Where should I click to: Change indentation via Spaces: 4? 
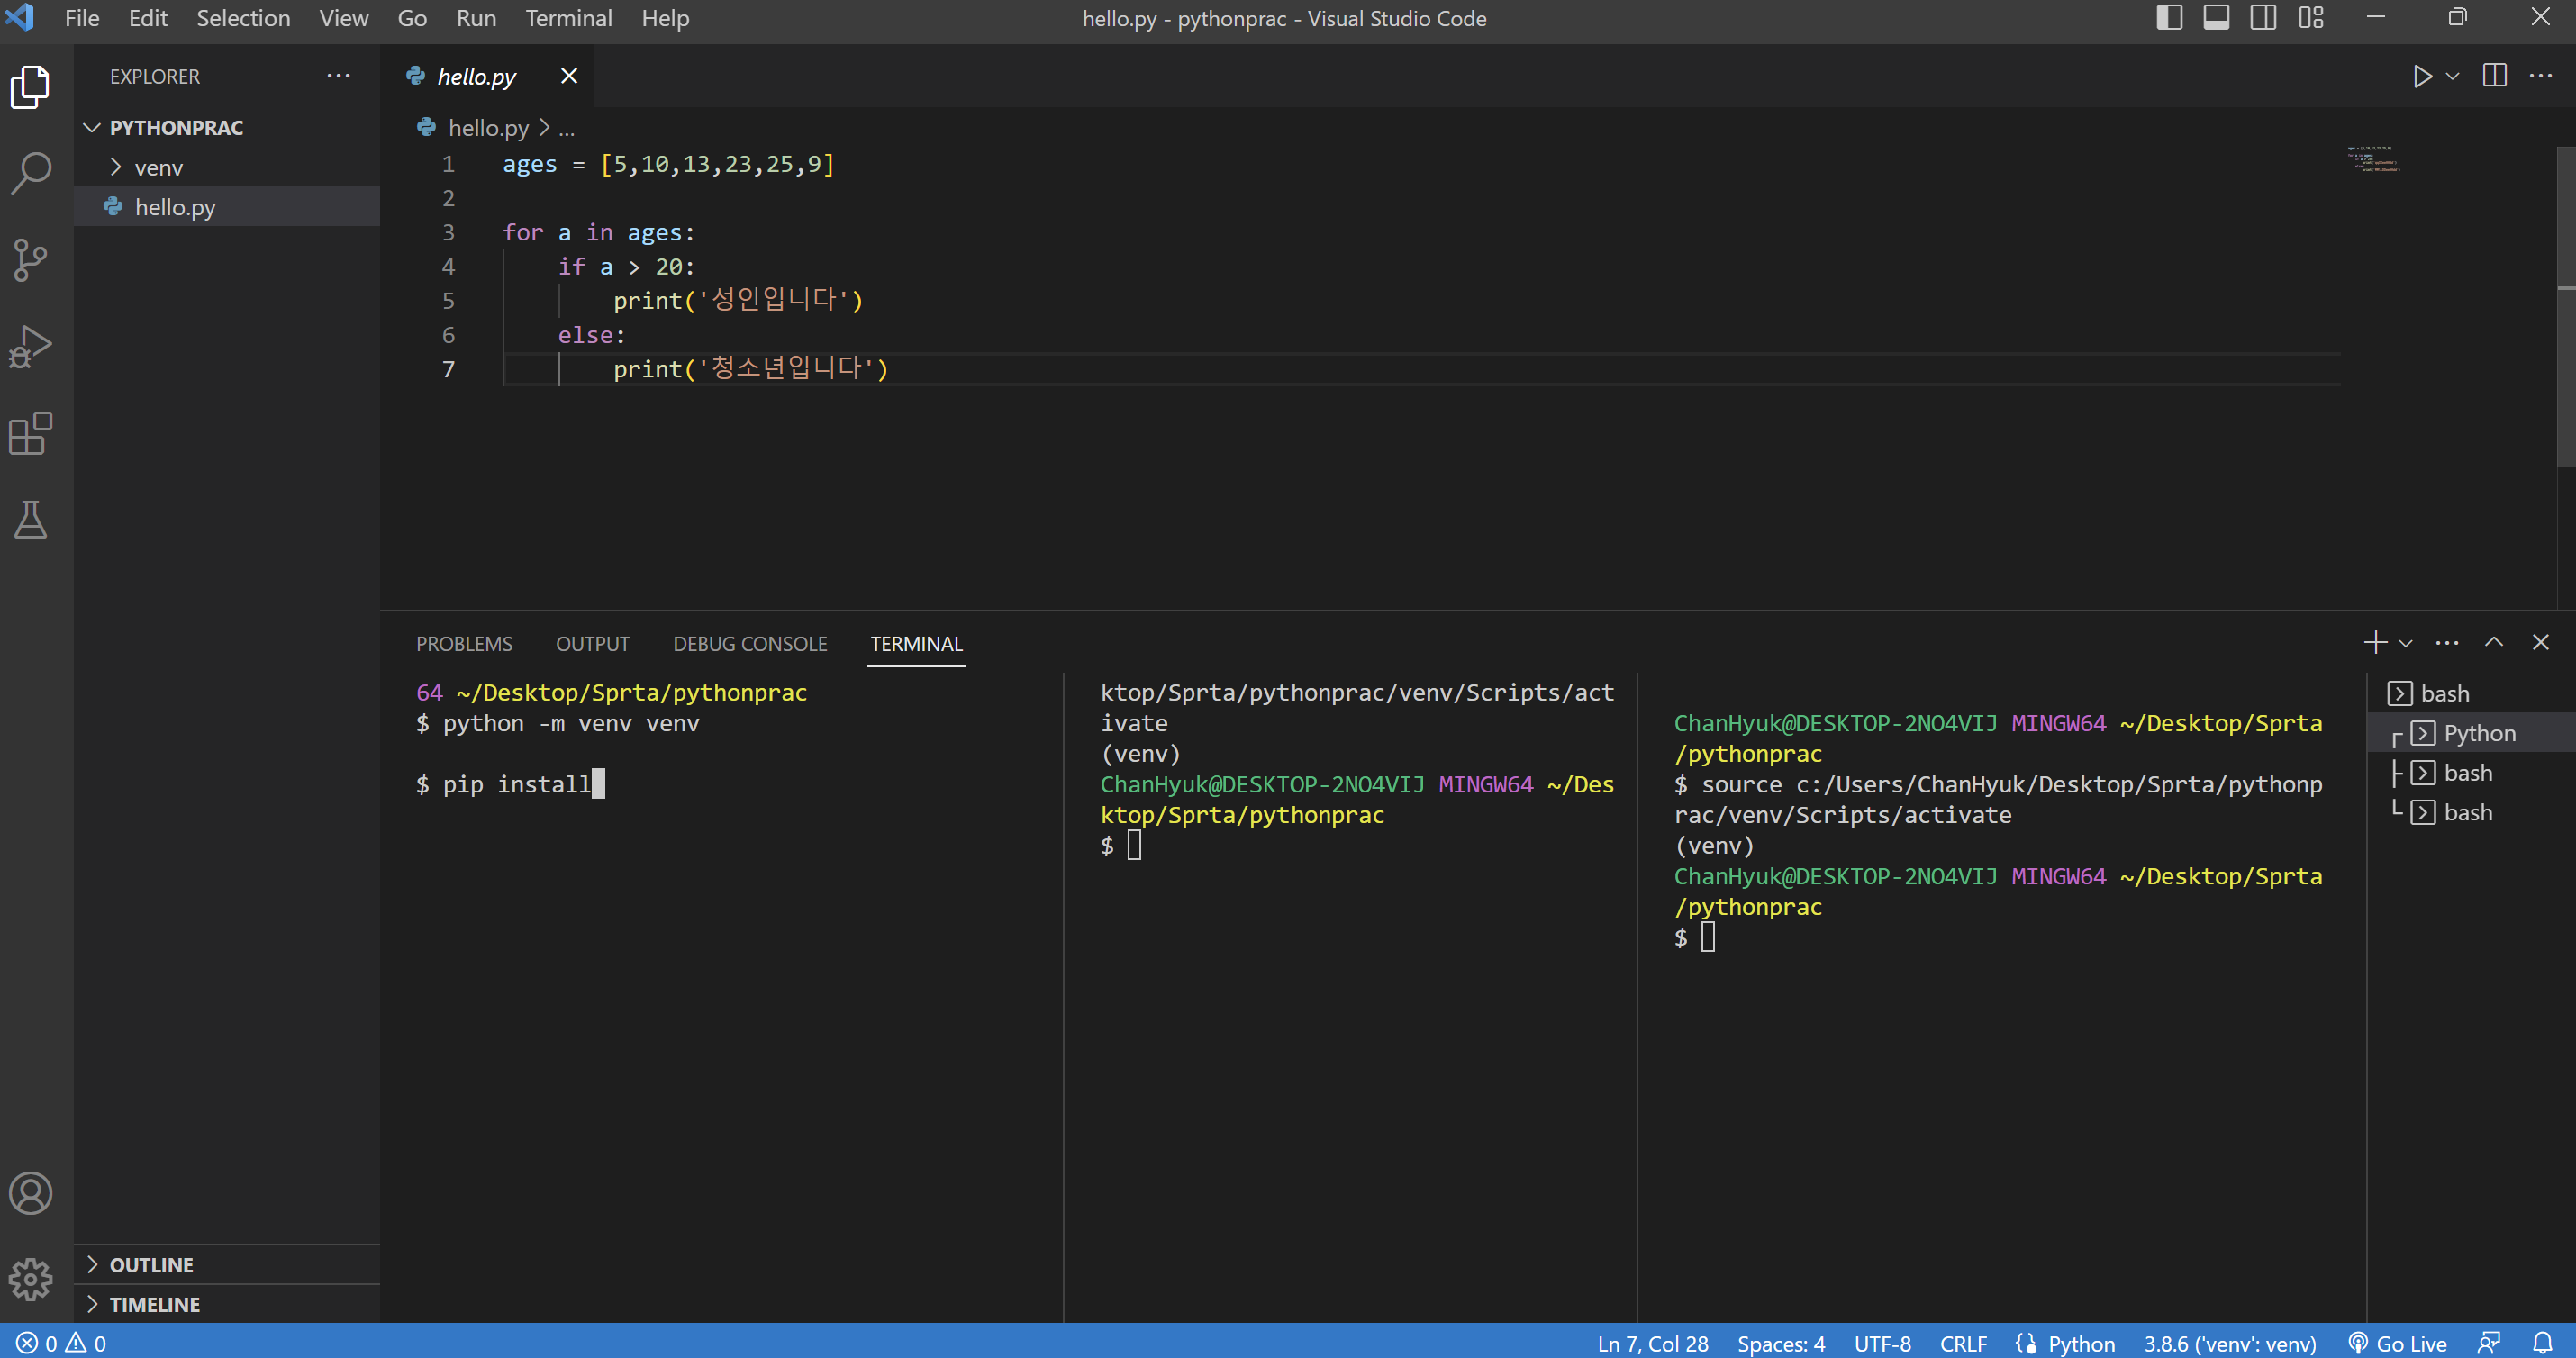pos(1781,1343)
